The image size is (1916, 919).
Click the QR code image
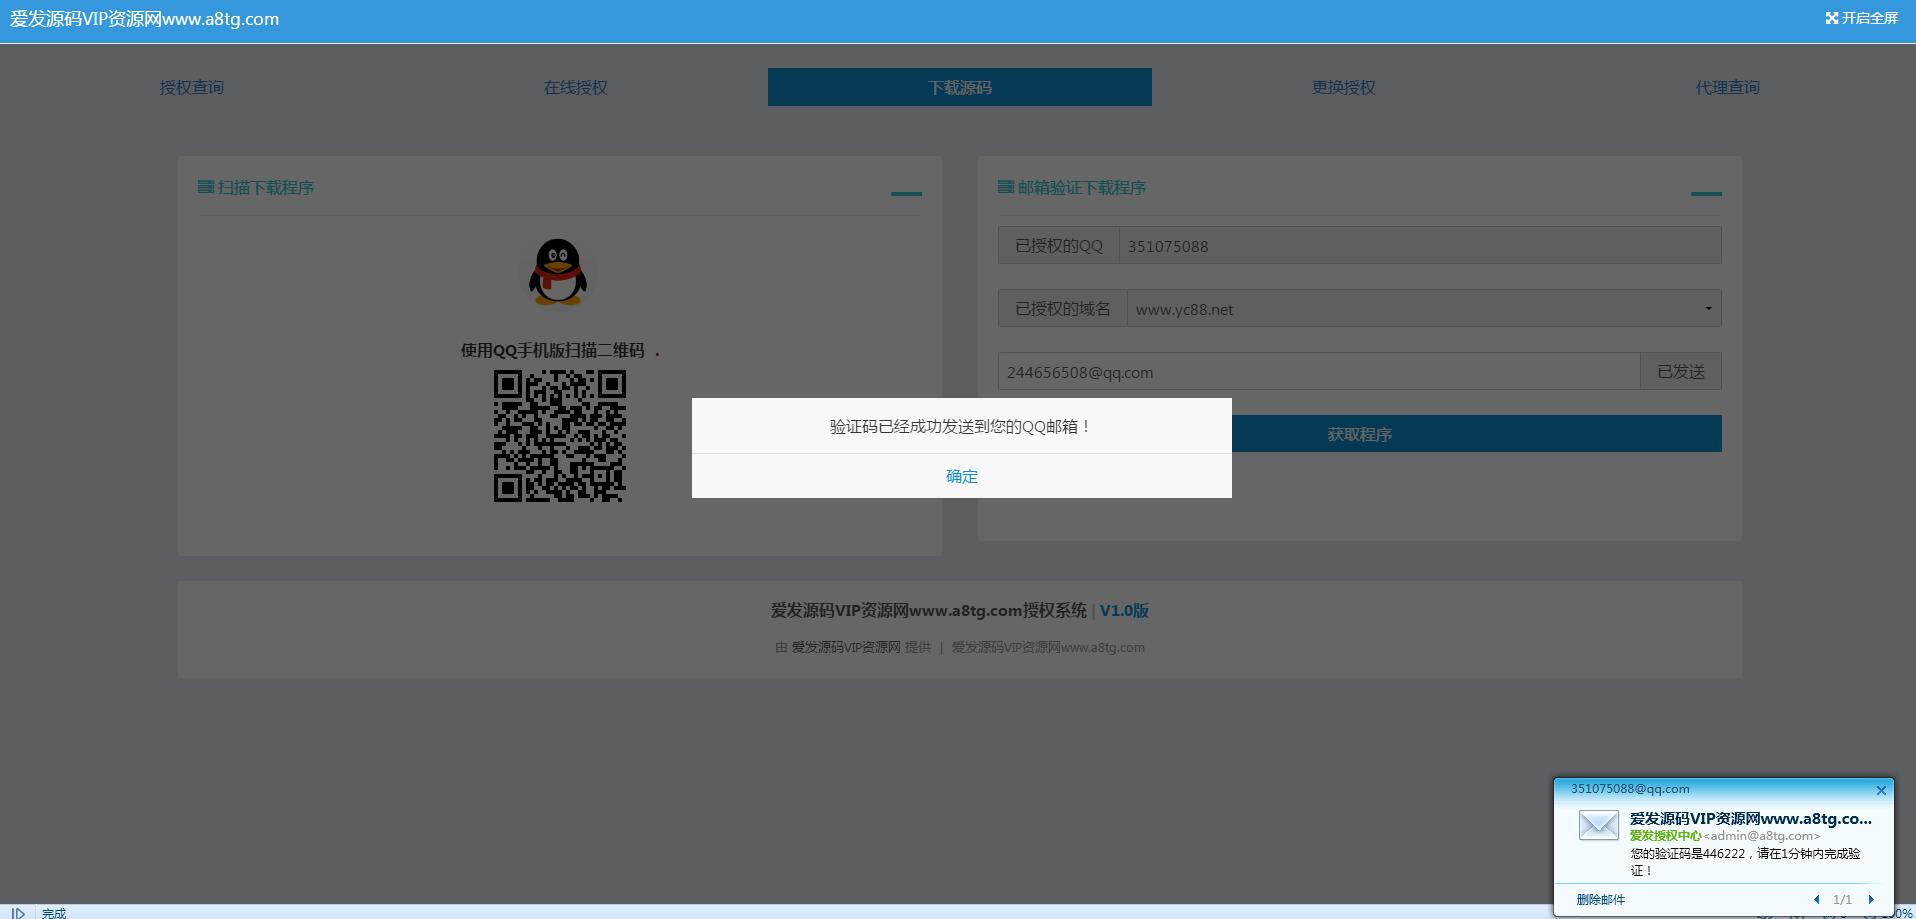pyautogui.click(x=559, y=436)
